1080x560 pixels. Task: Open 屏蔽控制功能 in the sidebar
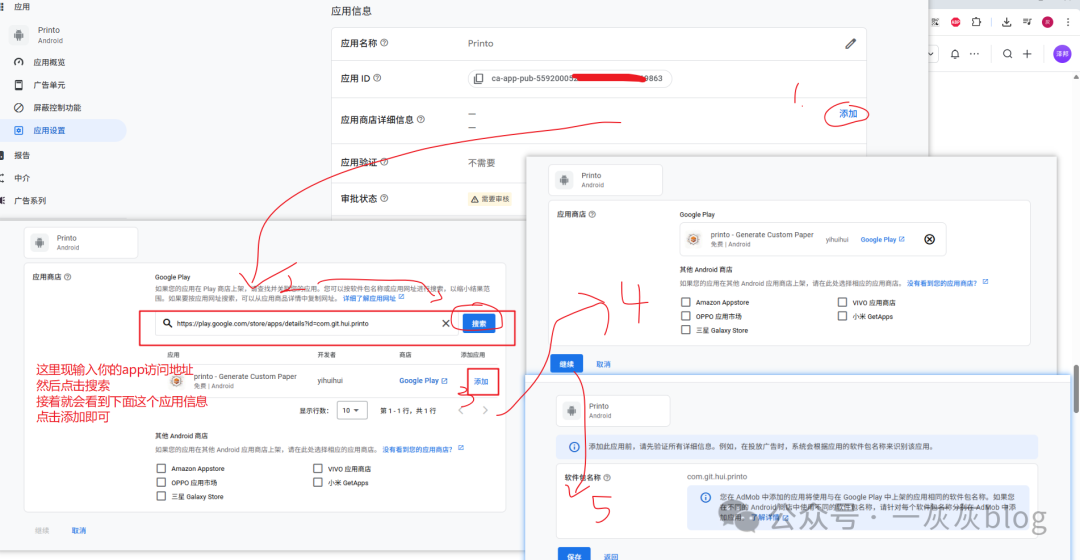pos(56,107)
